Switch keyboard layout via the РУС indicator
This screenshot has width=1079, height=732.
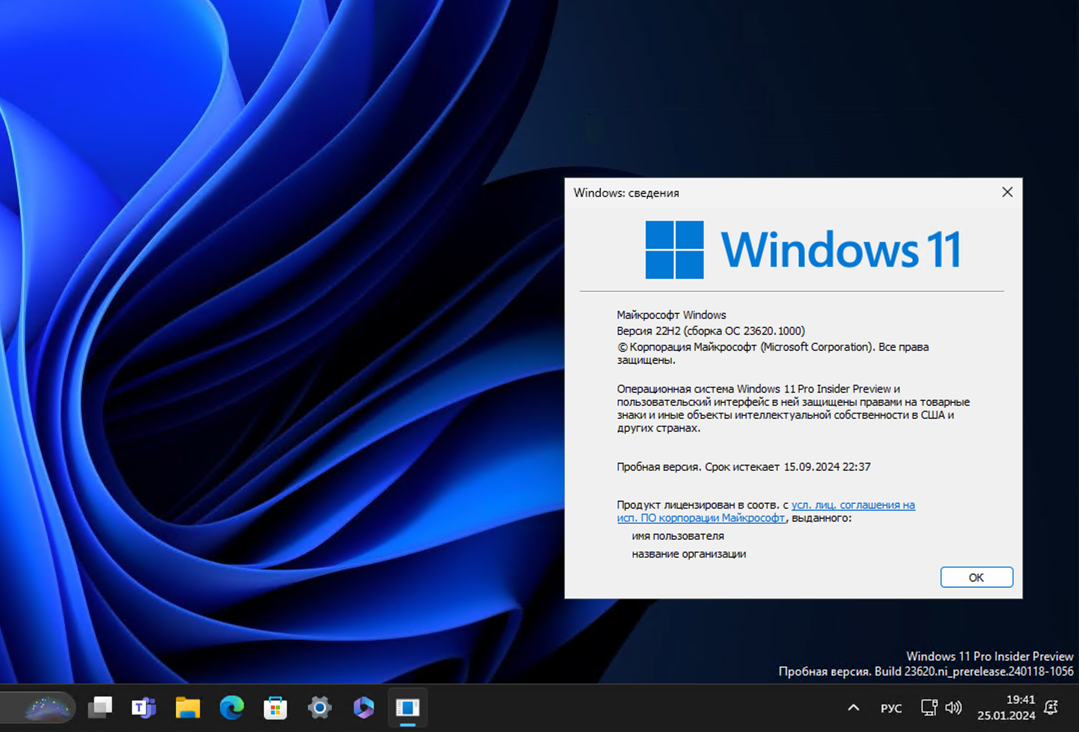click(x=890, y=708)
